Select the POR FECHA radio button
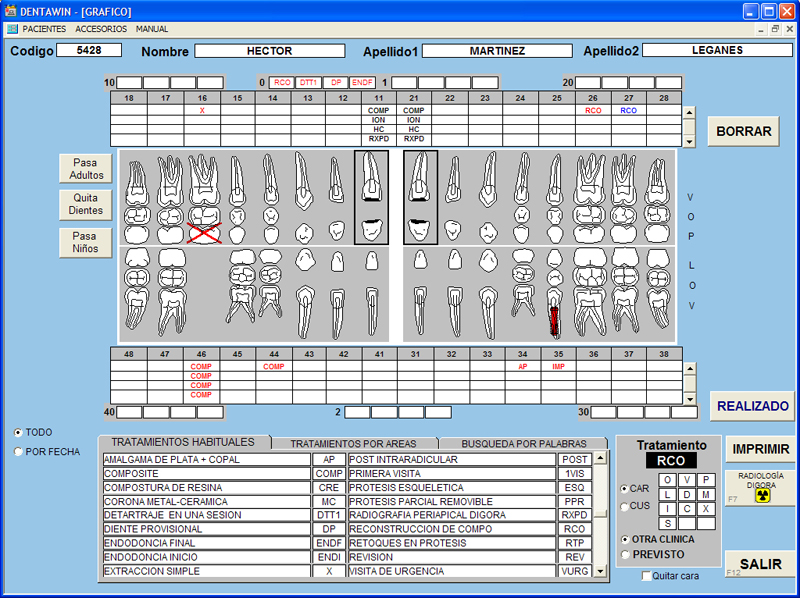Viewport: 800px width, 598px height. click(18, 452)
